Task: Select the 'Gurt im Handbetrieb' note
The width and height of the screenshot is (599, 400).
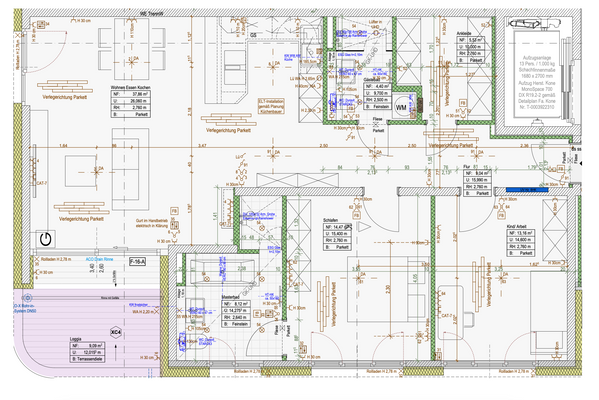Action: 152,221
